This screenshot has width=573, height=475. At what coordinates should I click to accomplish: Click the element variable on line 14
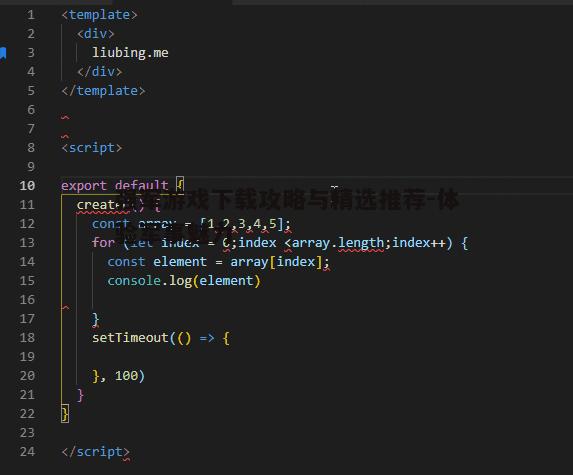[180, 262]
